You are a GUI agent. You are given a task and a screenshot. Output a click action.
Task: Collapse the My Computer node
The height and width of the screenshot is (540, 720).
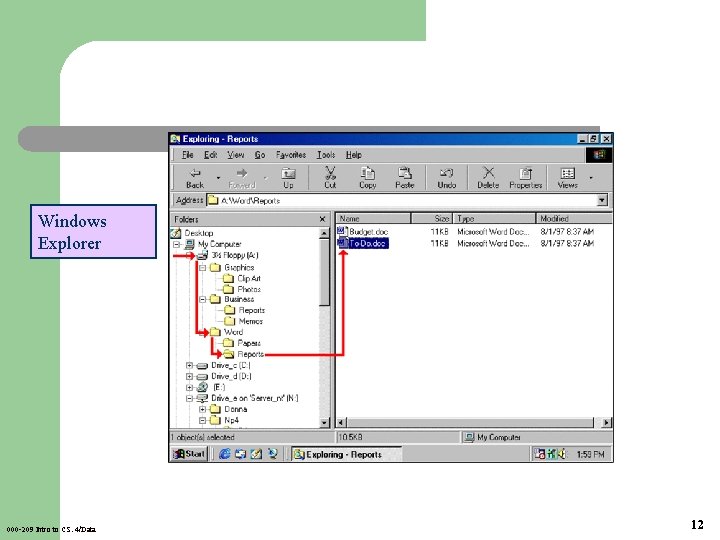(176, 244)
